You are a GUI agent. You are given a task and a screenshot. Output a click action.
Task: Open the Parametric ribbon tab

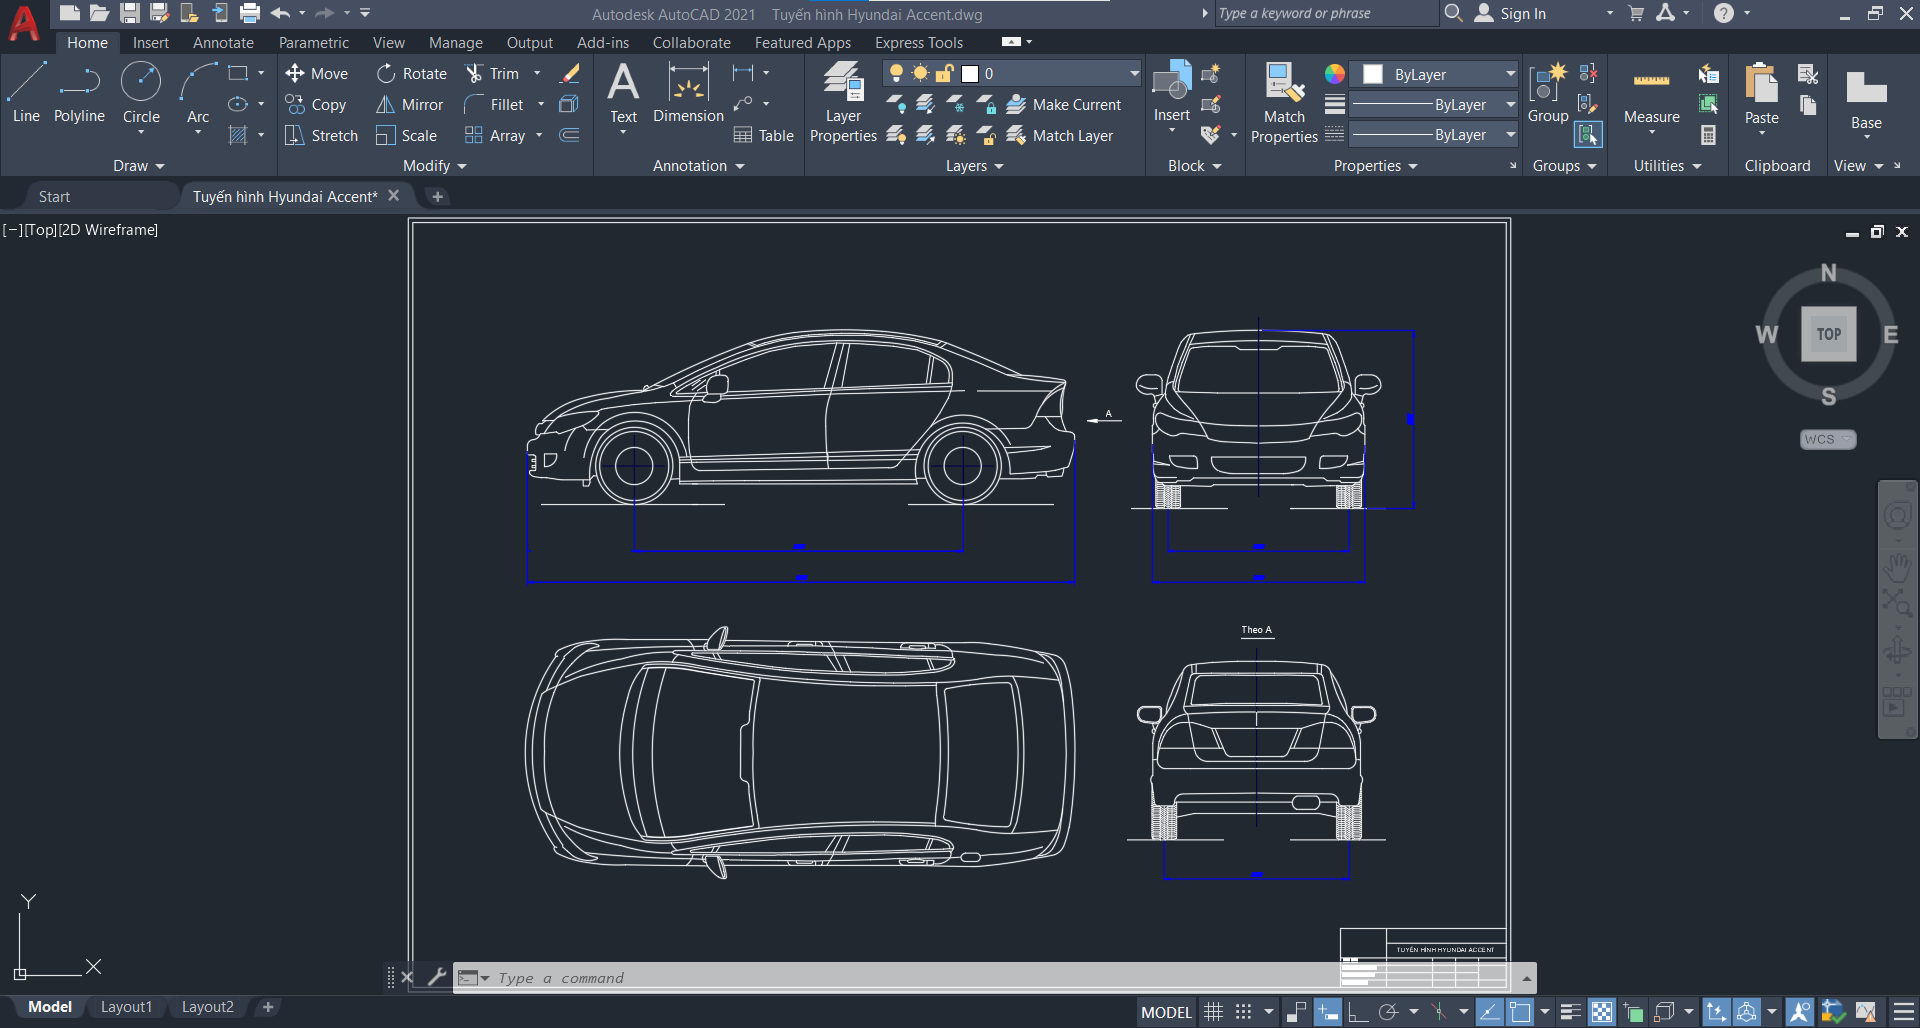pyautogui.click(x=313, y=42)
